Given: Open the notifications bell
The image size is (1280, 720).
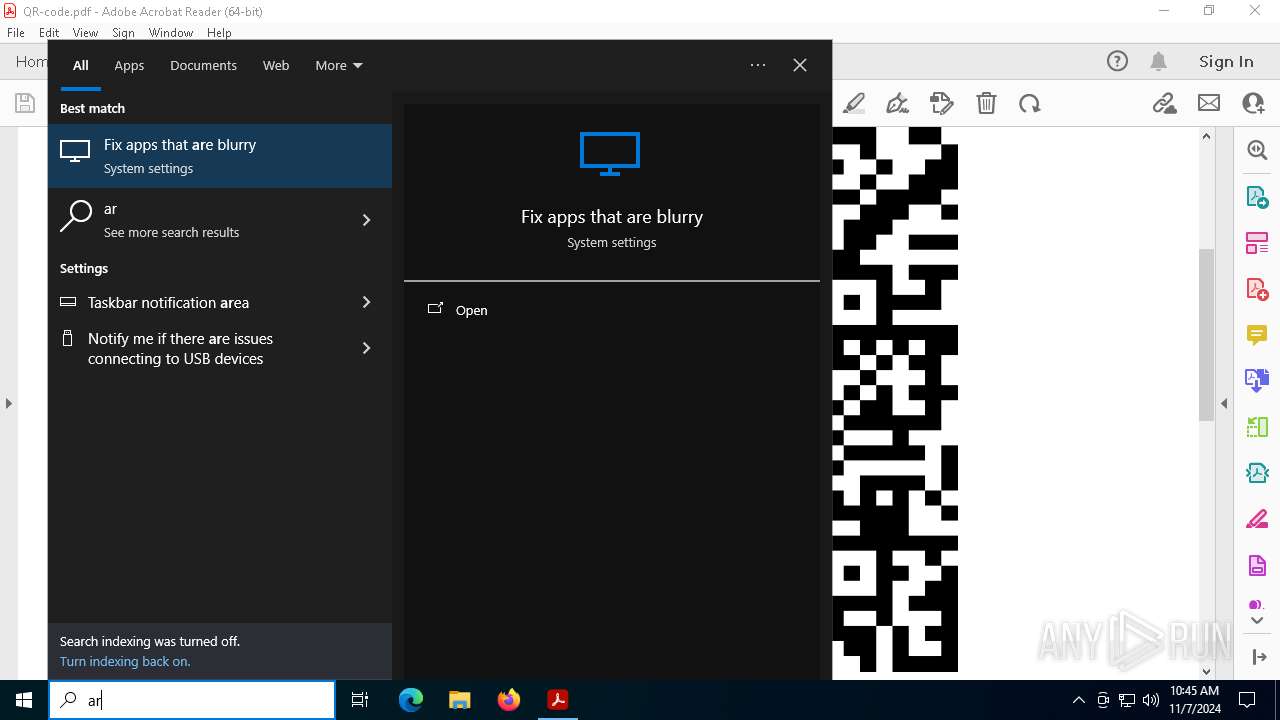Looking at the screenshot, I should coord(1158,61).
